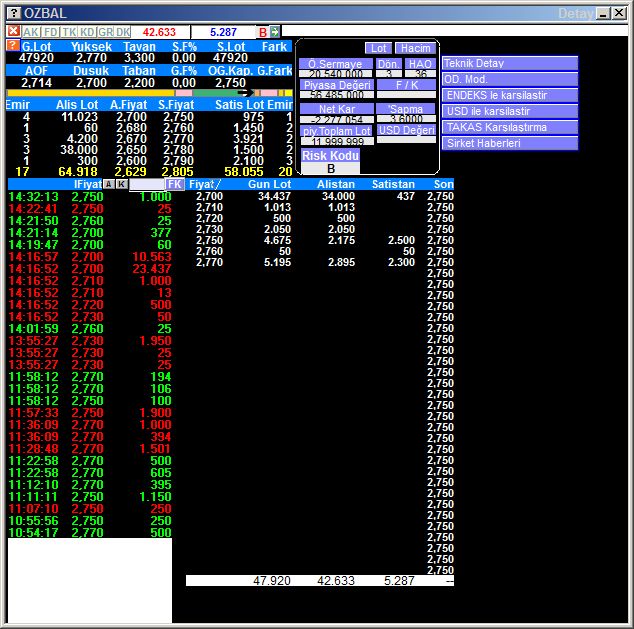The width and height of the screenshot is (634, 629).
Task: Click the title bar help icon beside OZBAL
Action: click(14, 13)
